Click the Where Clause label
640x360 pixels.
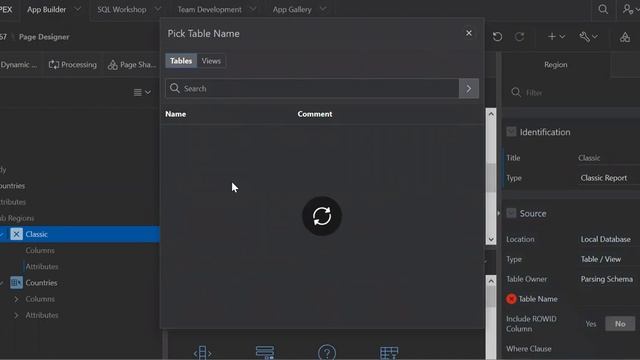click(x=529, y=349)
